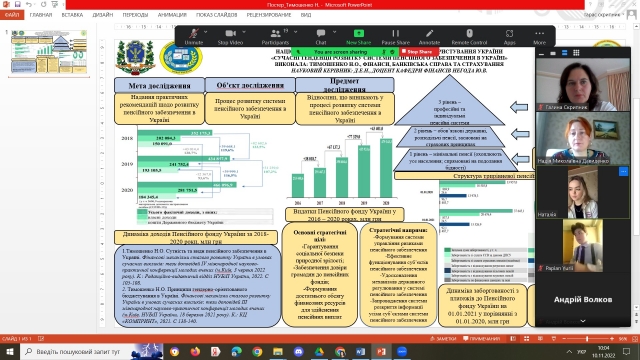Fit slide to window icon in status bar
Screen dimensions: 640x360
click(635, 339)
